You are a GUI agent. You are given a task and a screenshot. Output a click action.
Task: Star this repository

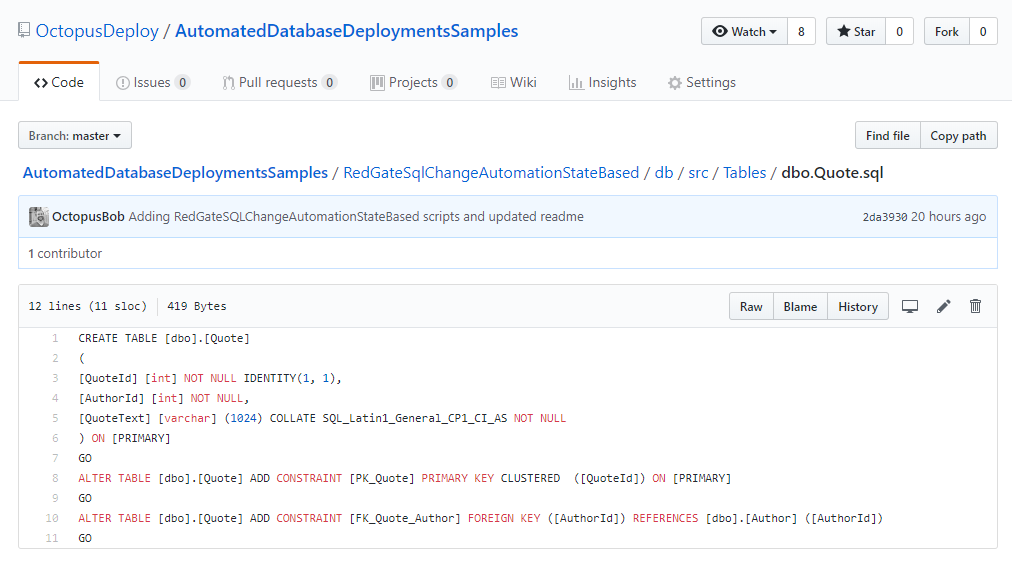(855, 32)
